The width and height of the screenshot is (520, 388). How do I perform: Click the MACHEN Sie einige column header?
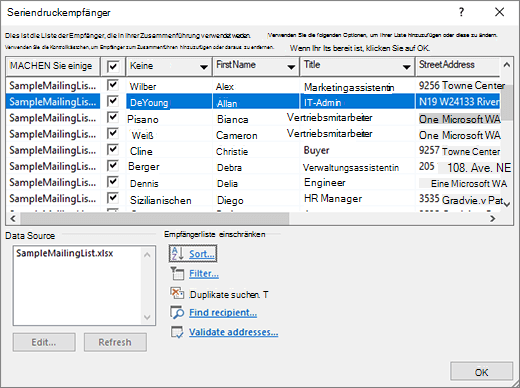tap(53, 66)
